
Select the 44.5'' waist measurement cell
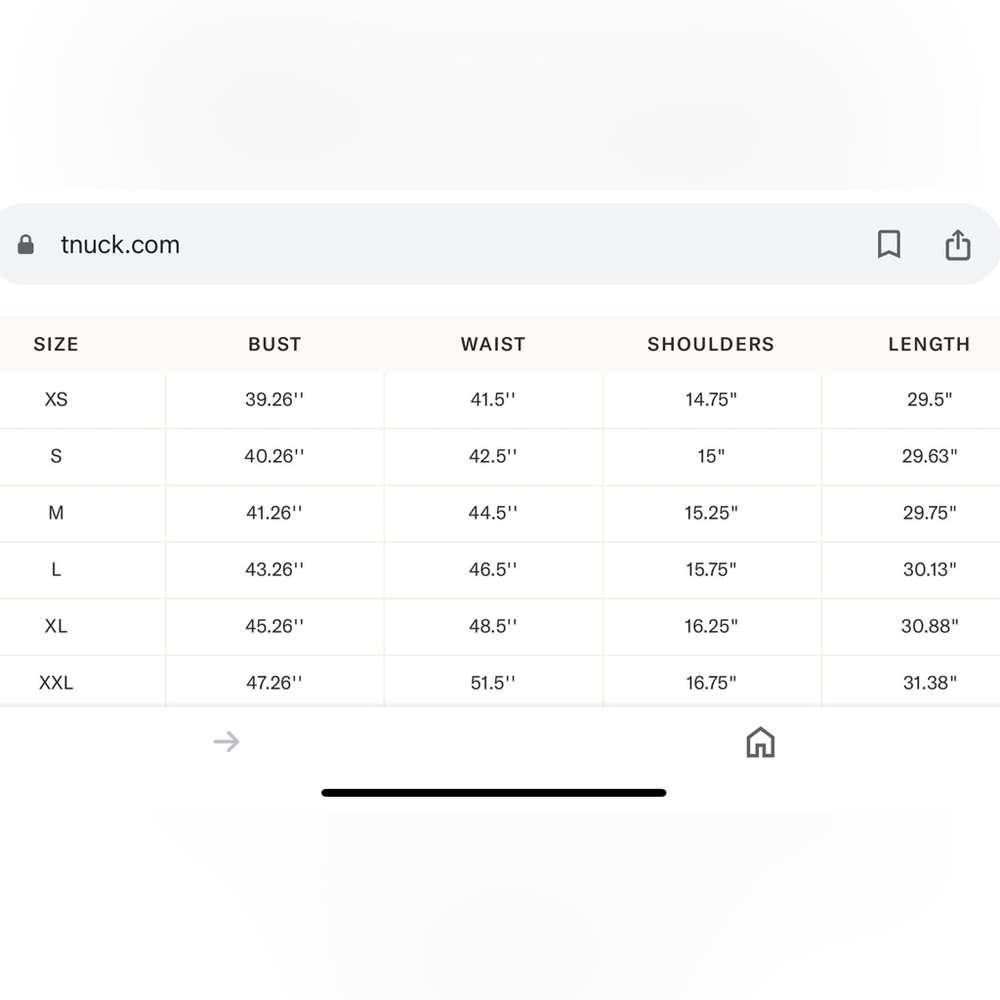click(x=493, y=513)
